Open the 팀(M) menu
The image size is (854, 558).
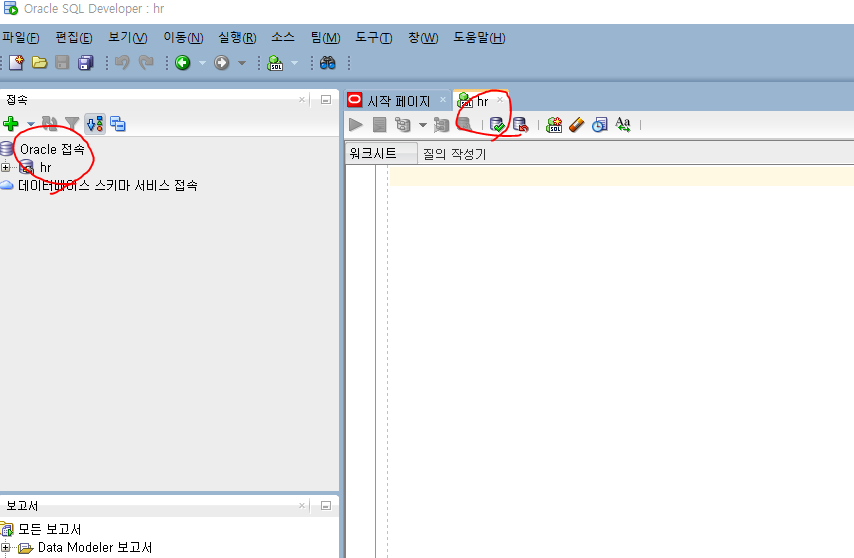click(325, 38)
